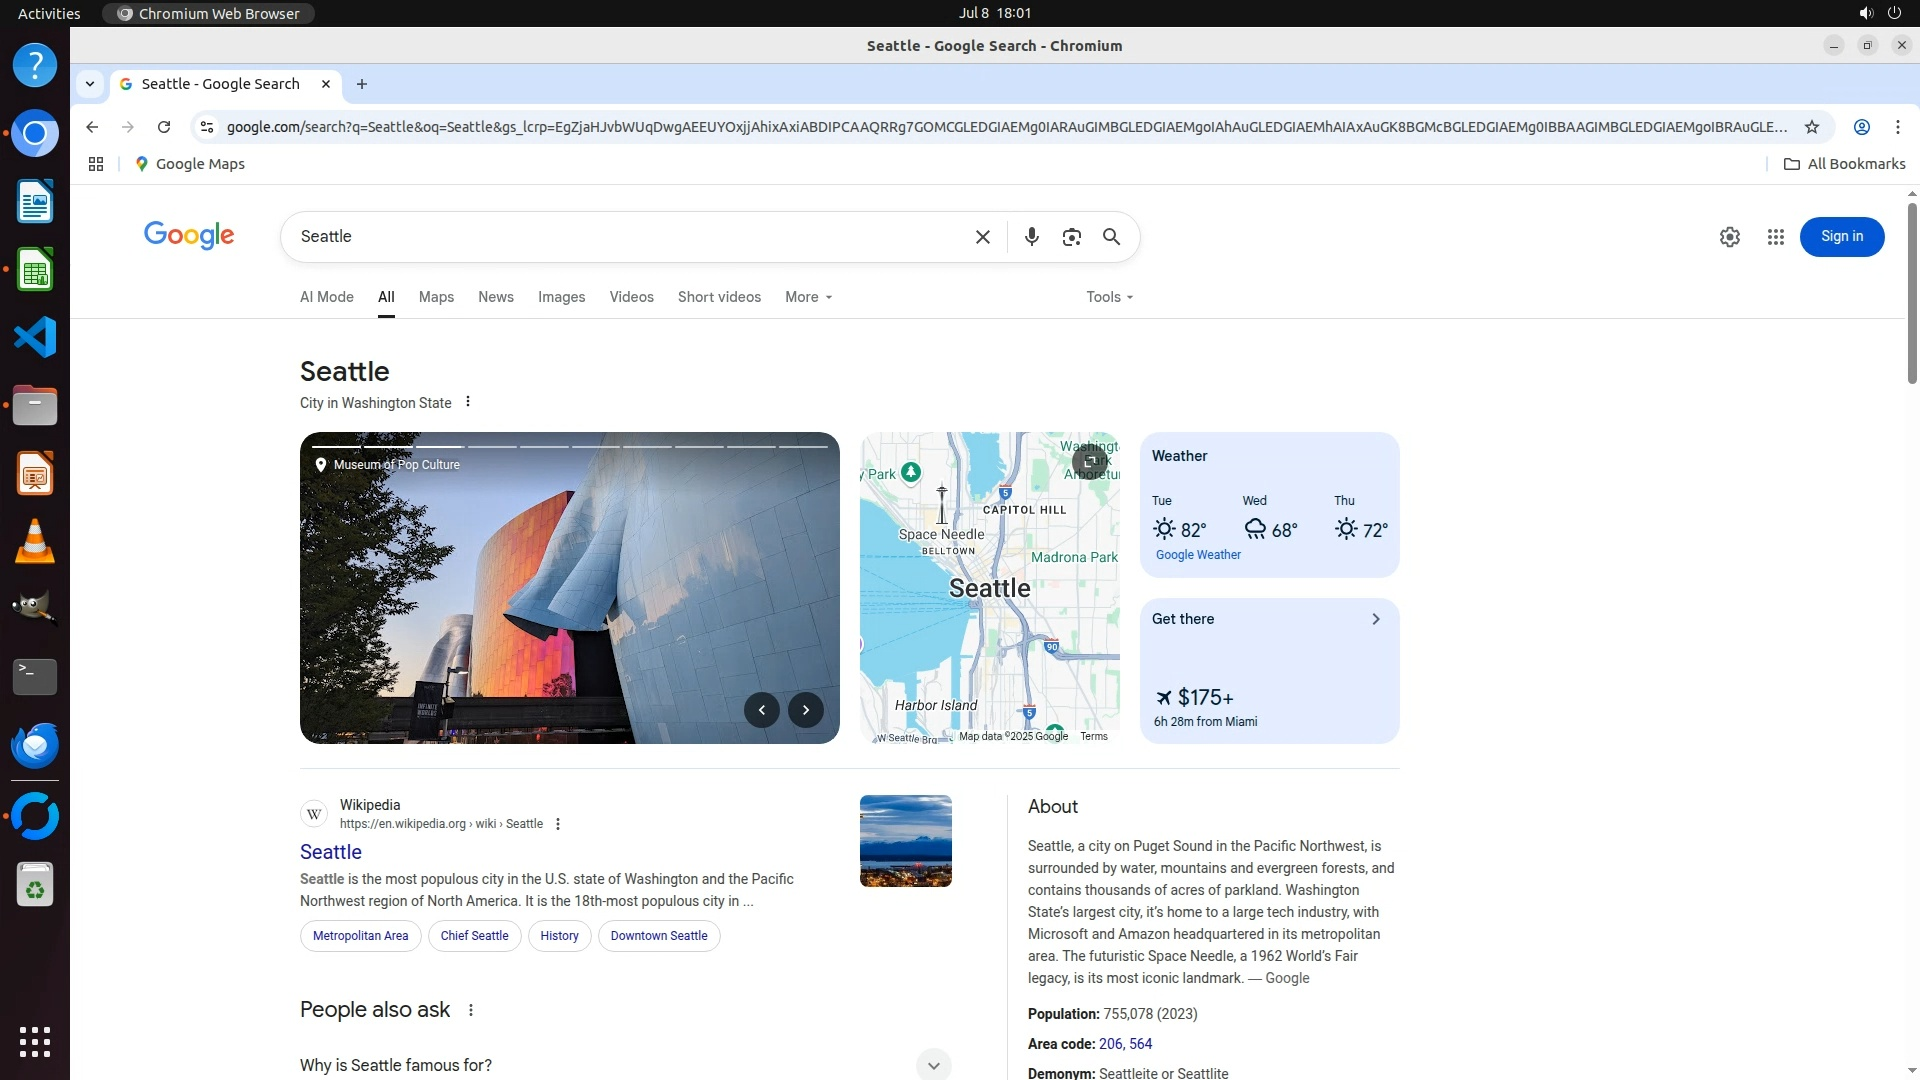
Task: Click the page vertical scrollbar
Action: click(x=1911, y=290)
